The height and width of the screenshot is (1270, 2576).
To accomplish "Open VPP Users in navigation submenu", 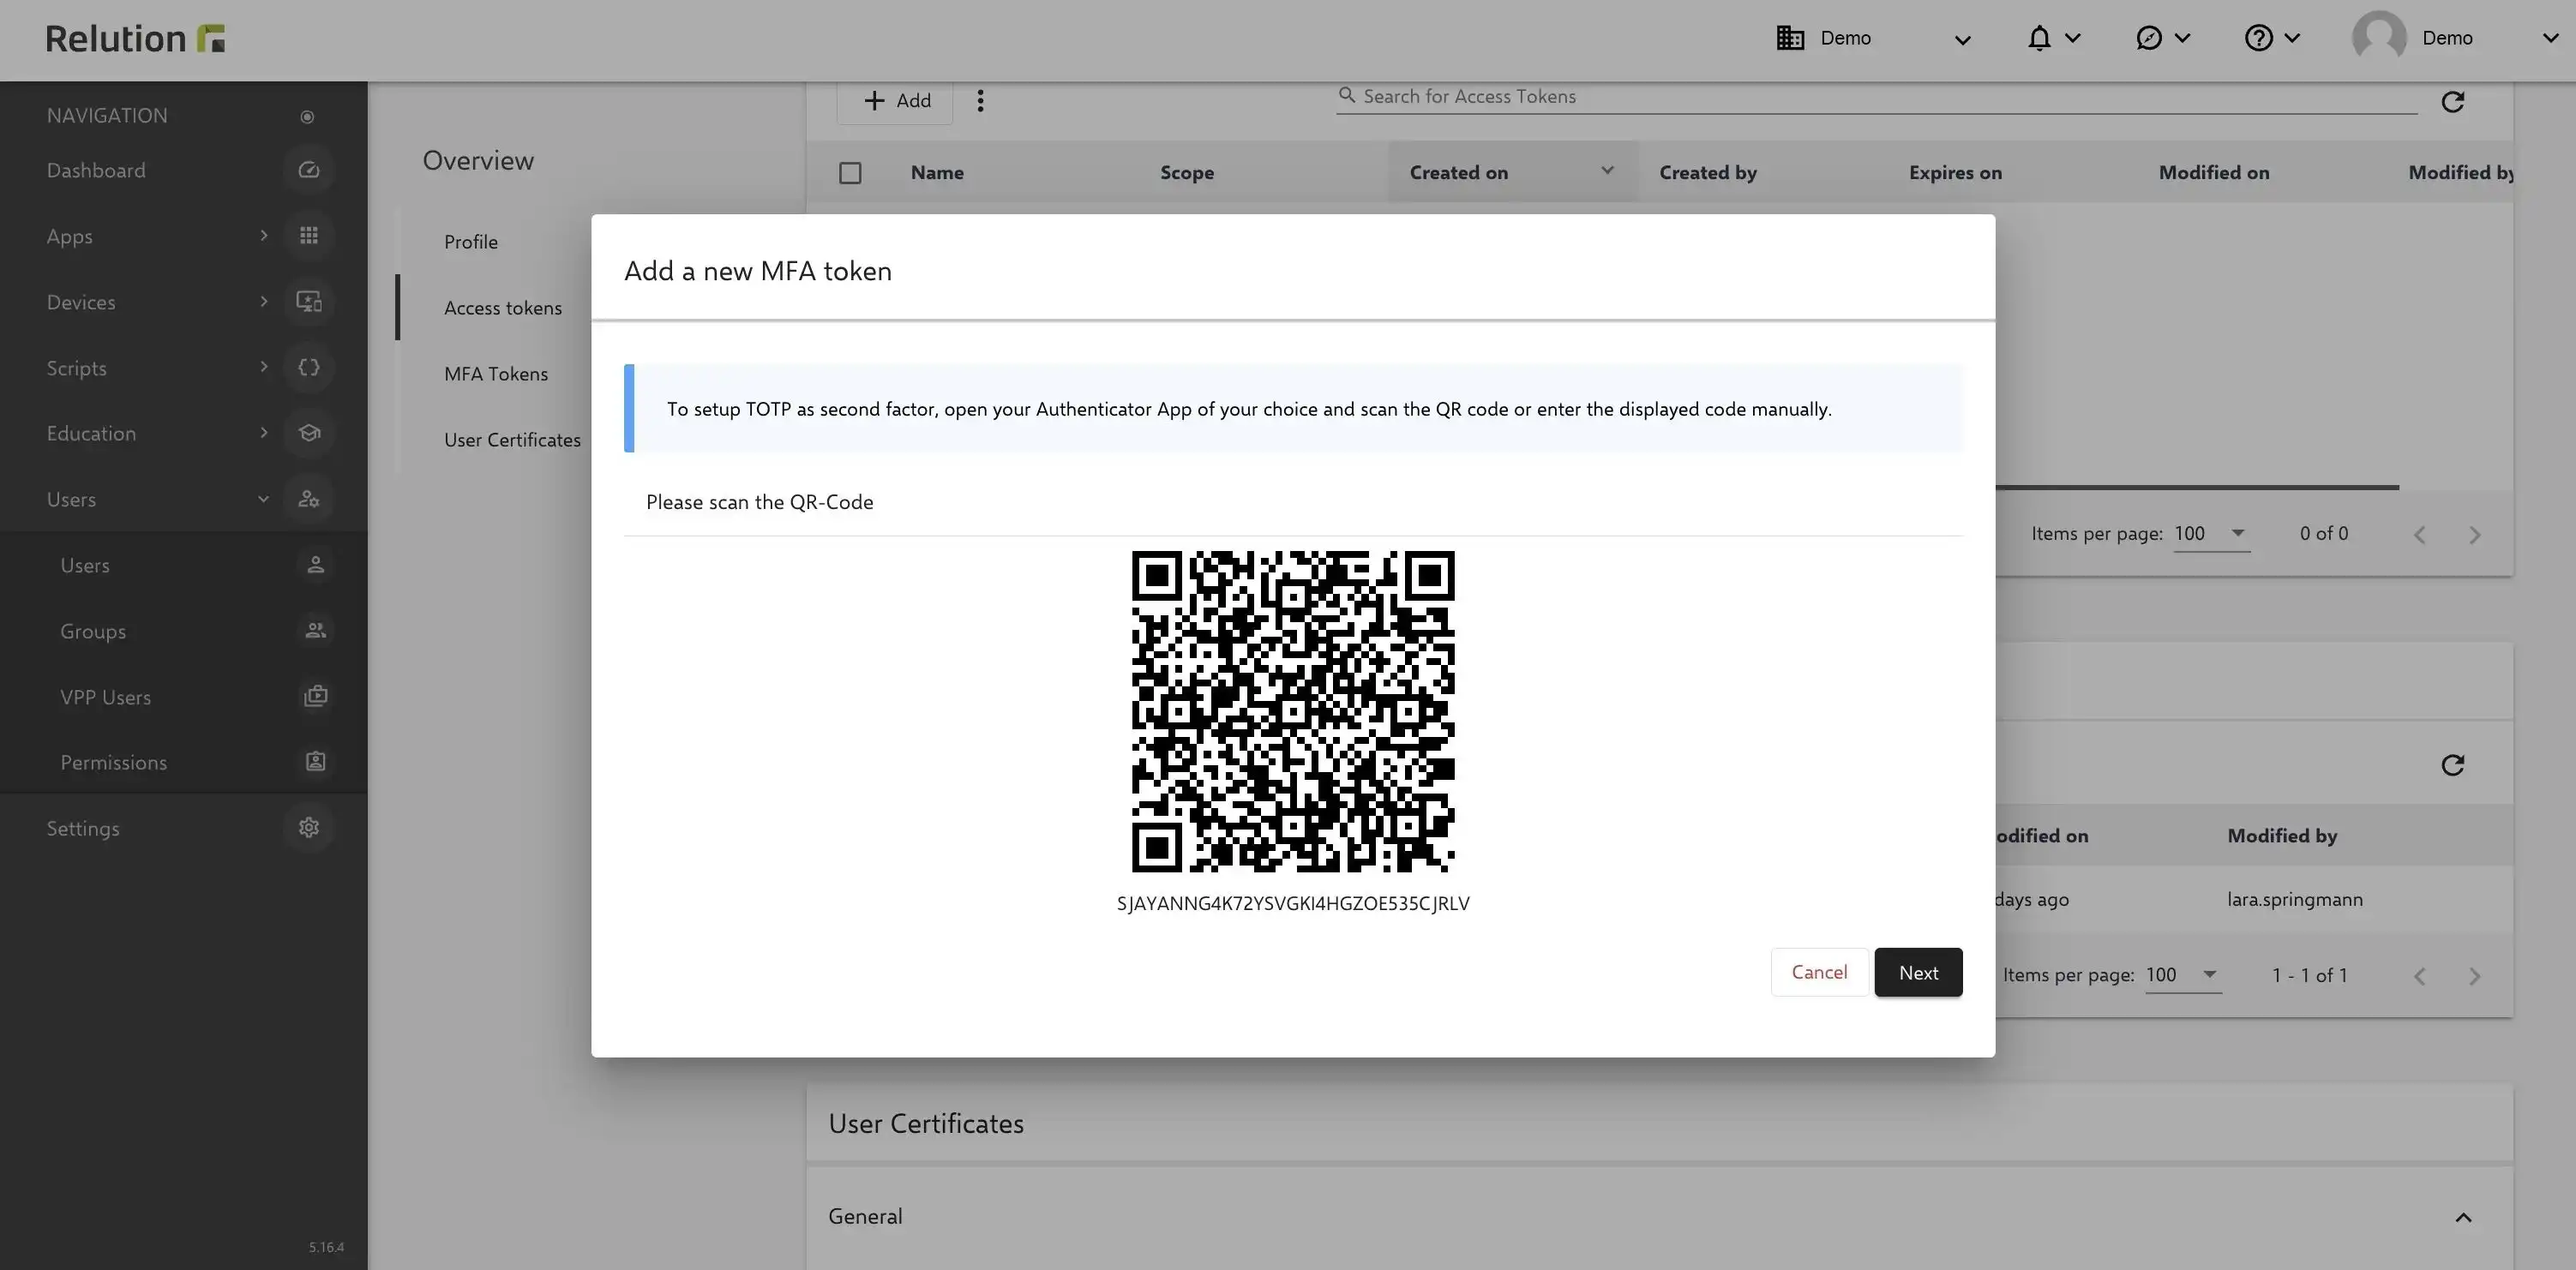I will coord(106,697).
